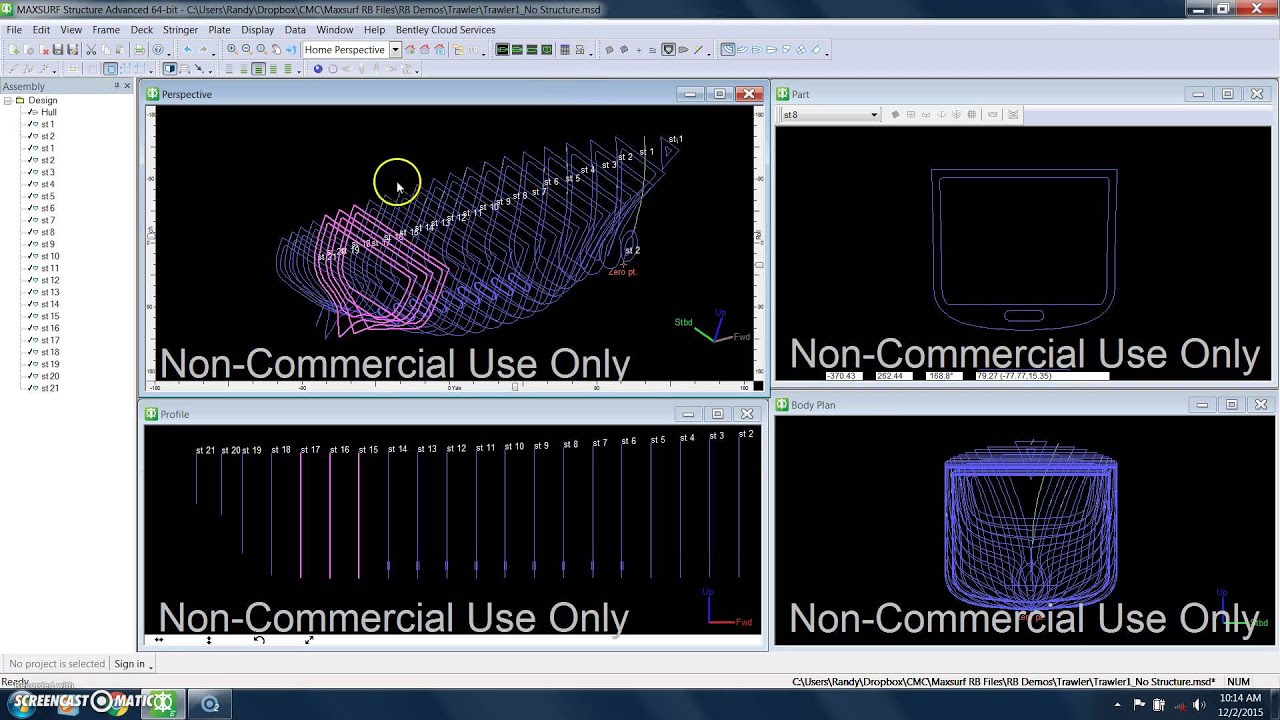This screenshot has height=720, width=1280.
Task: Open the st 8 part selector dropdown
Action: 873,115
